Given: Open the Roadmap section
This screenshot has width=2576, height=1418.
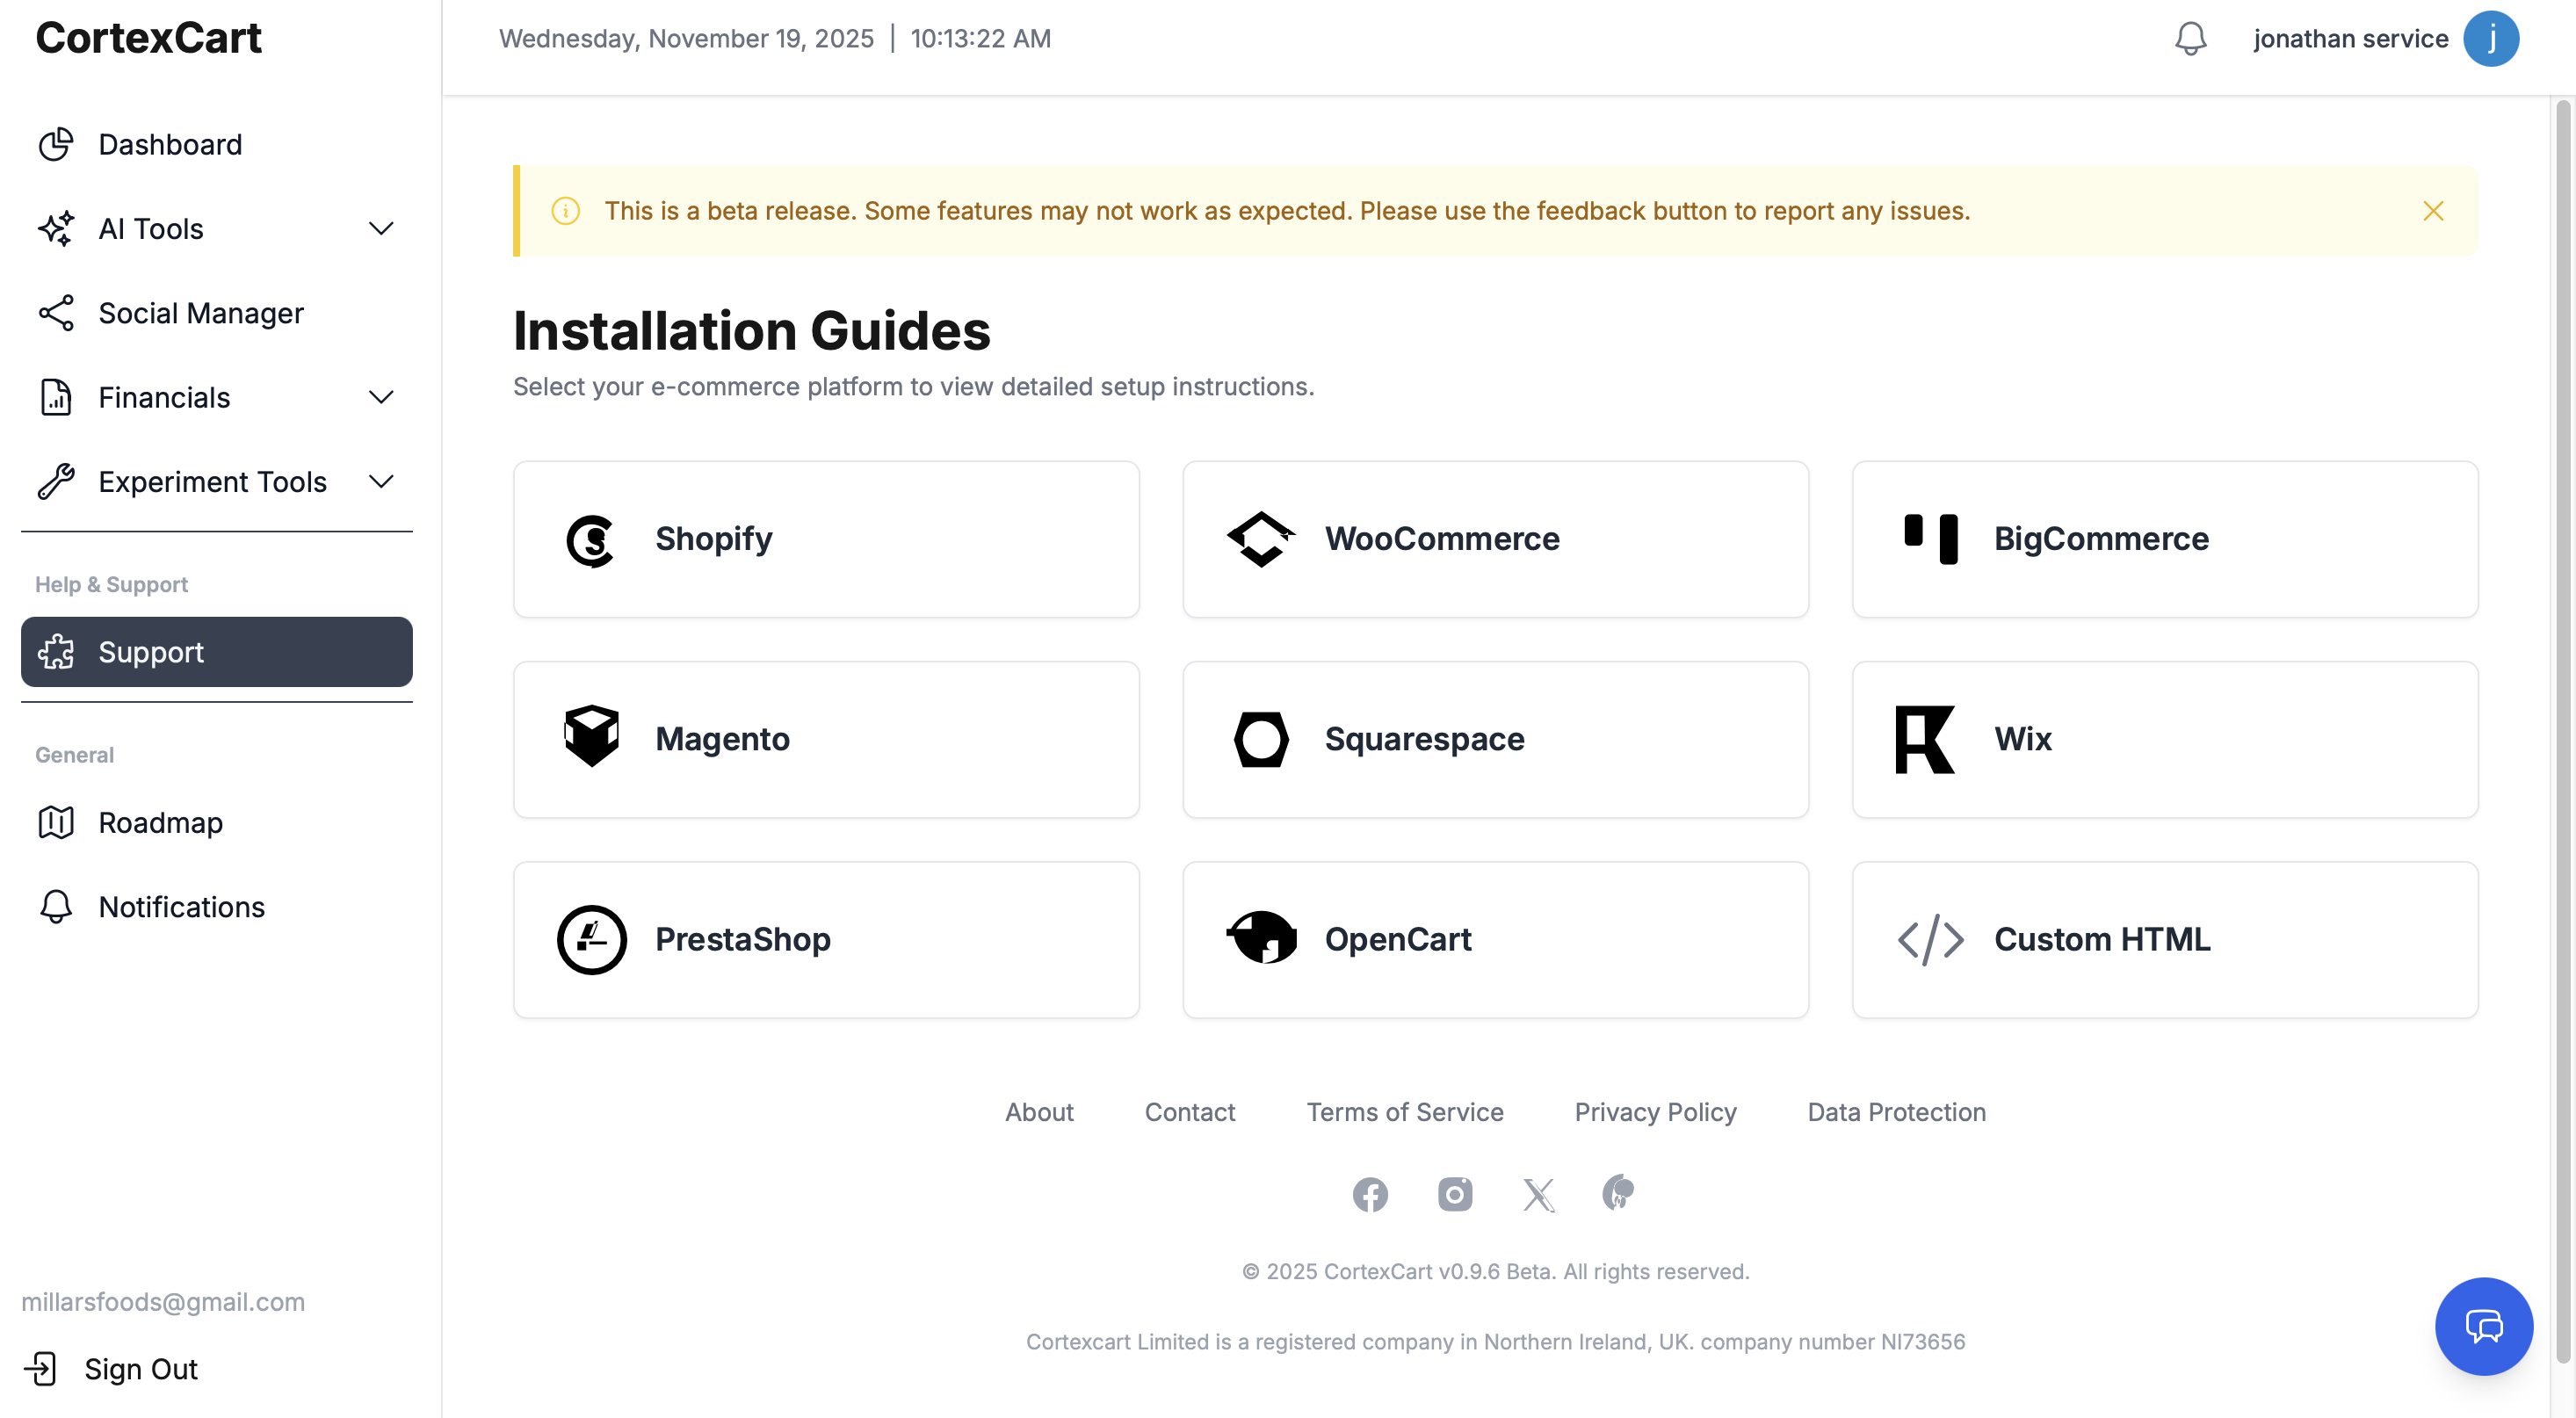Looking at the screenshot, I should click(160, 822).
